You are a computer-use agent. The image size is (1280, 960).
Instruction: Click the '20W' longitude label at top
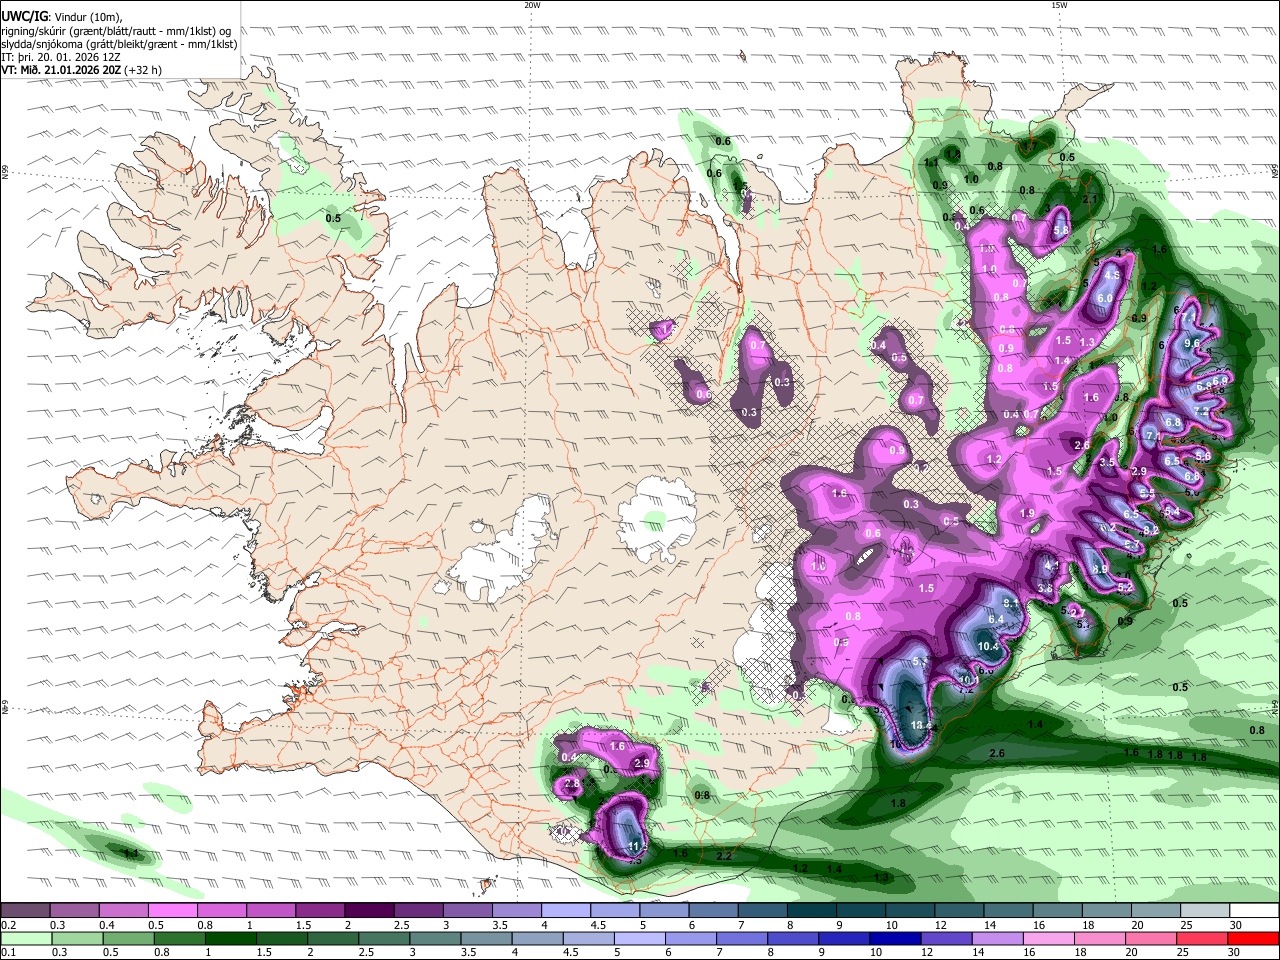coord(532,5)
